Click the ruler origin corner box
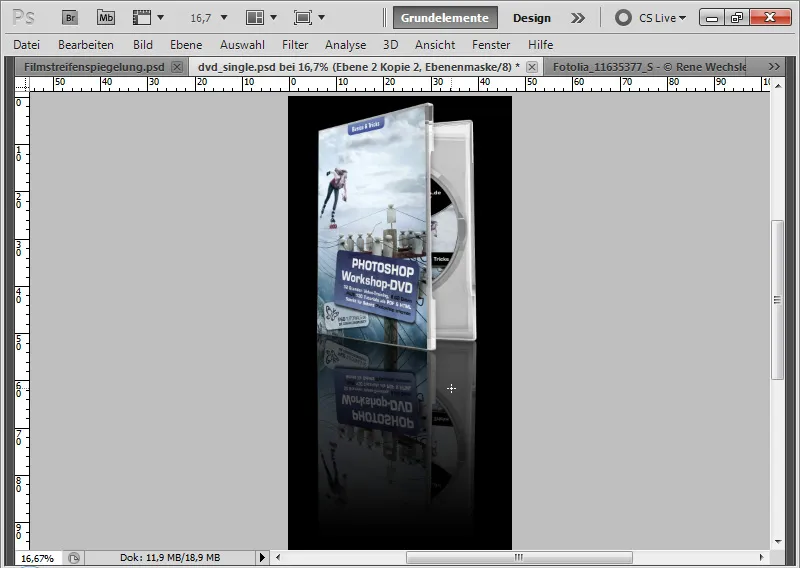This screenshot has width=800, height=568. point(22,84)
